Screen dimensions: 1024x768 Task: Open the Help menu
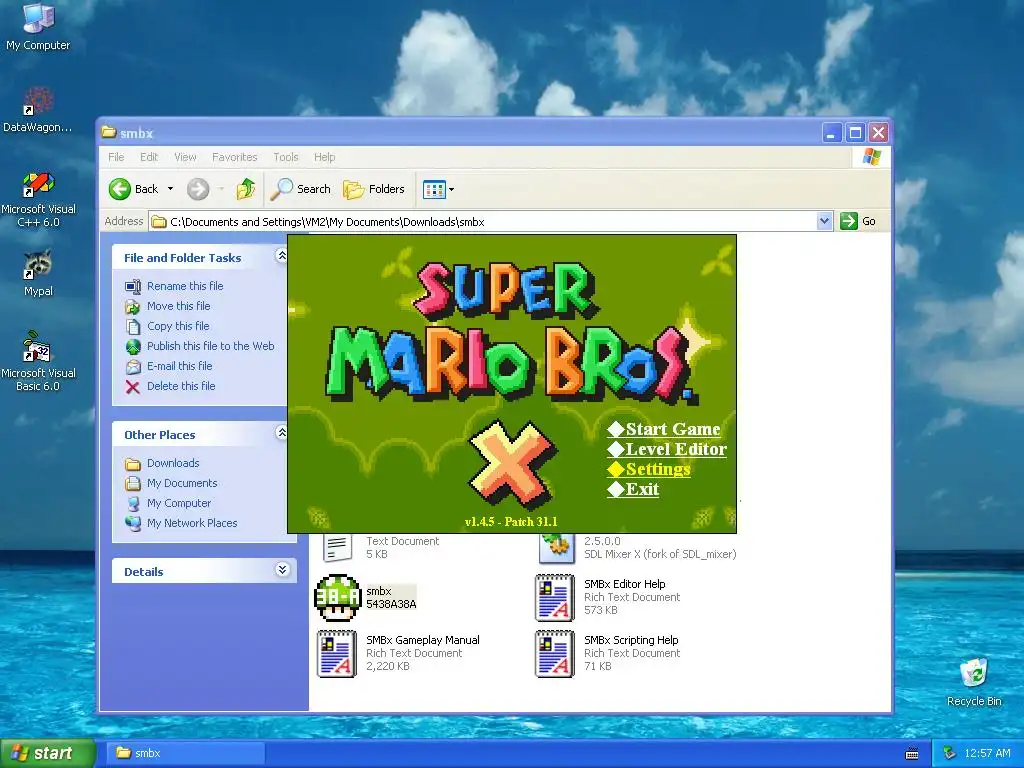pos(325,157)
